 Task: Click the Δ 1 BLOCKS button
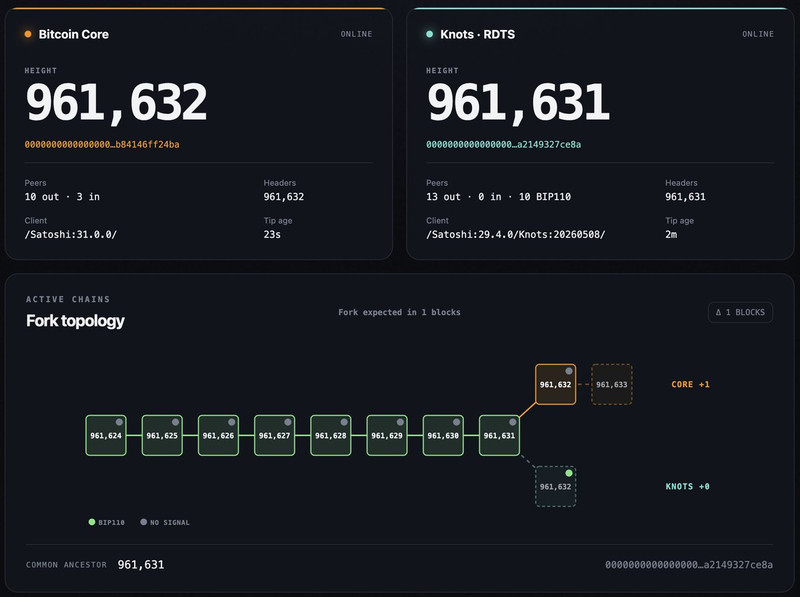tap(740, 312)
